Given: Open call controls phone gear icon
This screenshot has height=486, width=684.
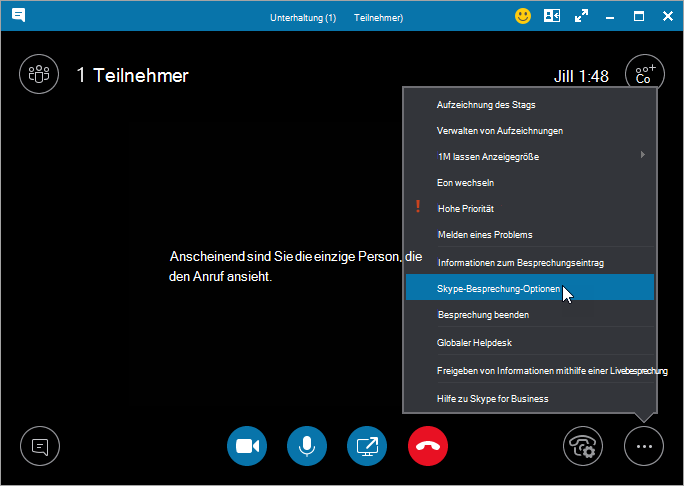Looking at the screenshot, I should [583, 446].
